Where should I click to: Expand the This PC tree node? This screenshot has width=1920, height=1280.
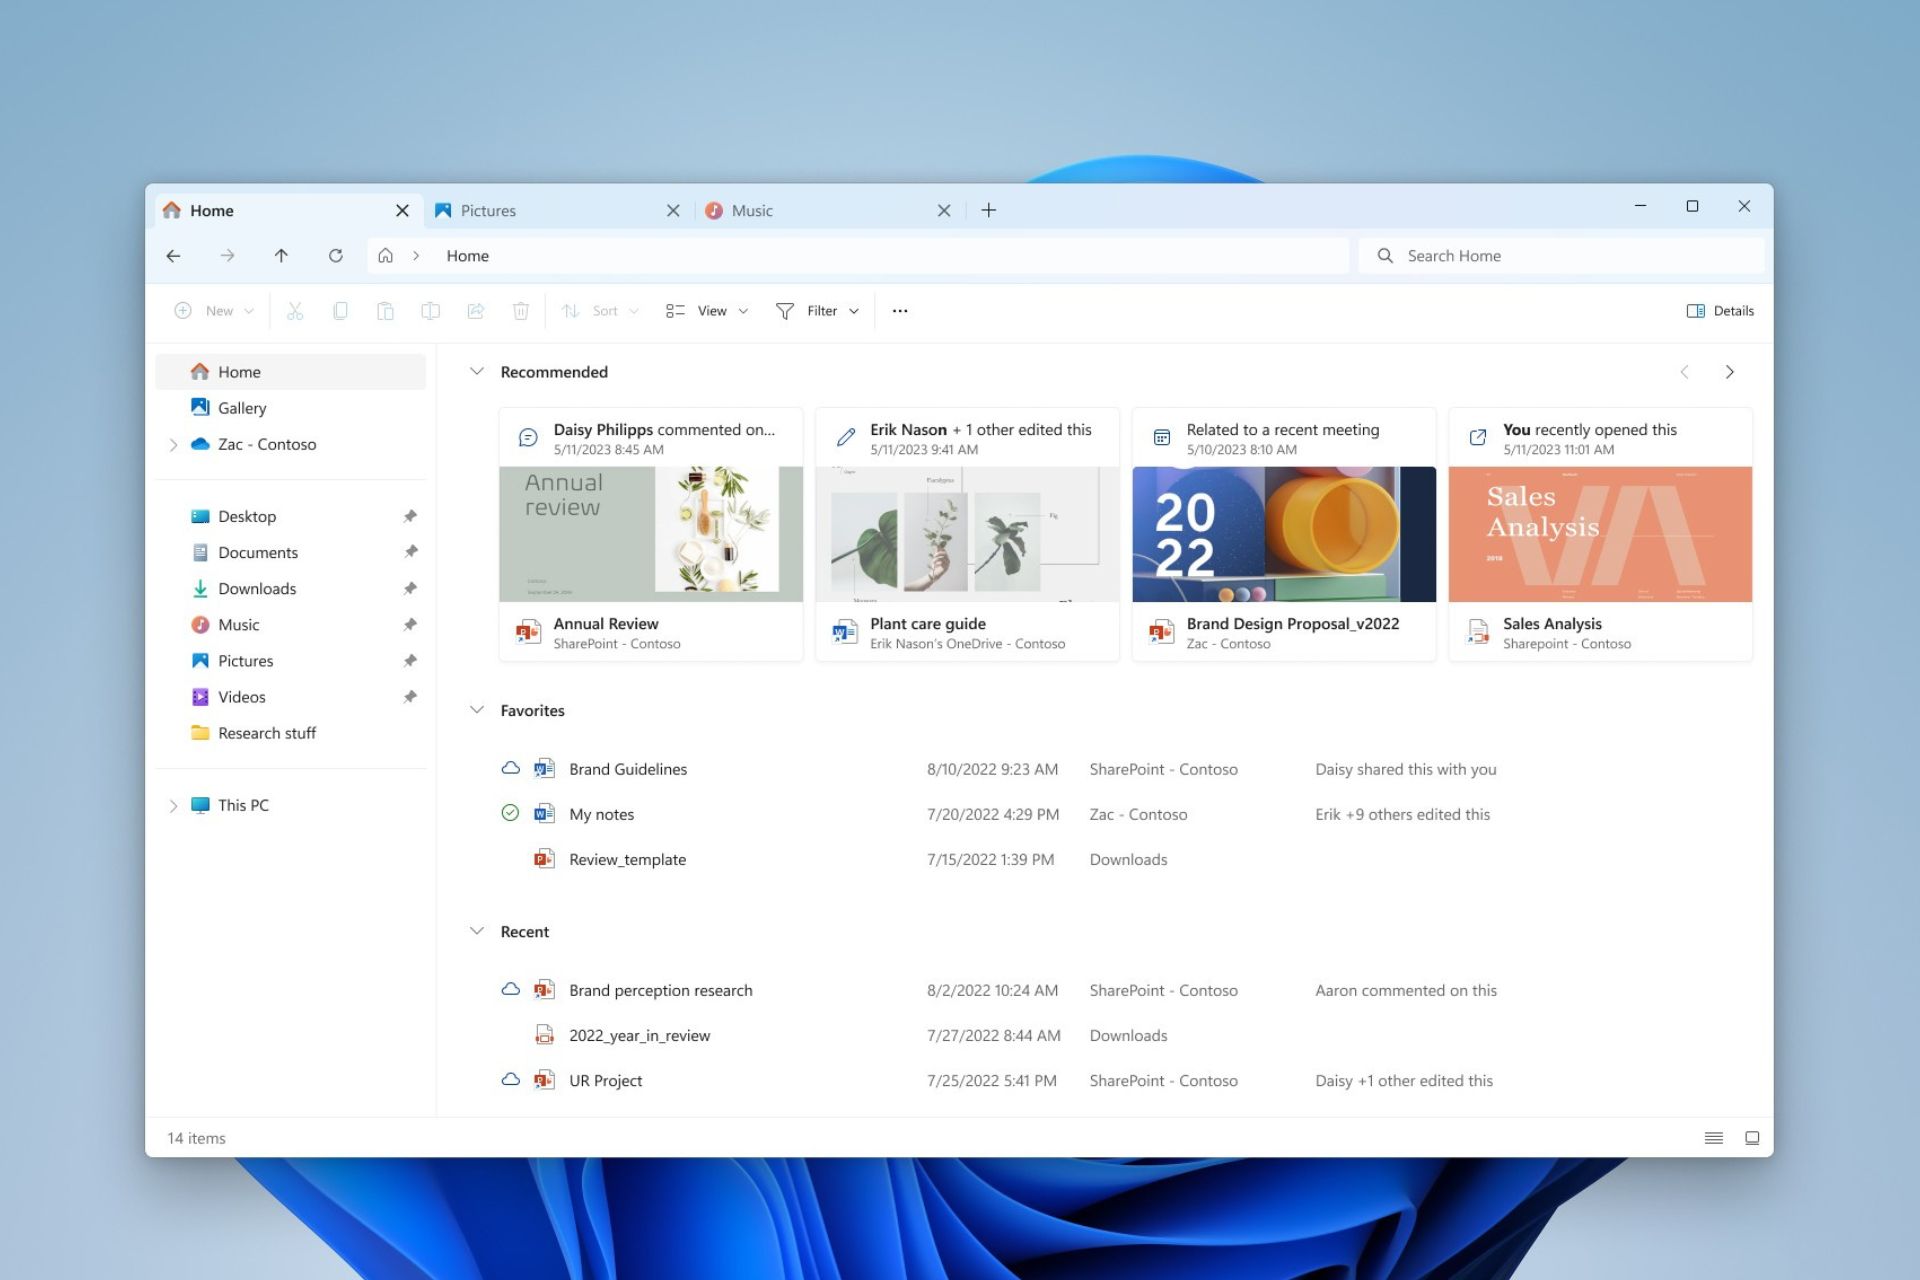point(173,805)
